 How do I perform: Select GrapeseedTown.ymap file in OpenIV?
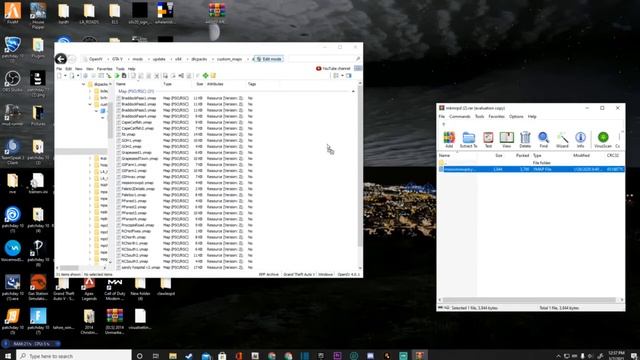(x=140, y=158)
